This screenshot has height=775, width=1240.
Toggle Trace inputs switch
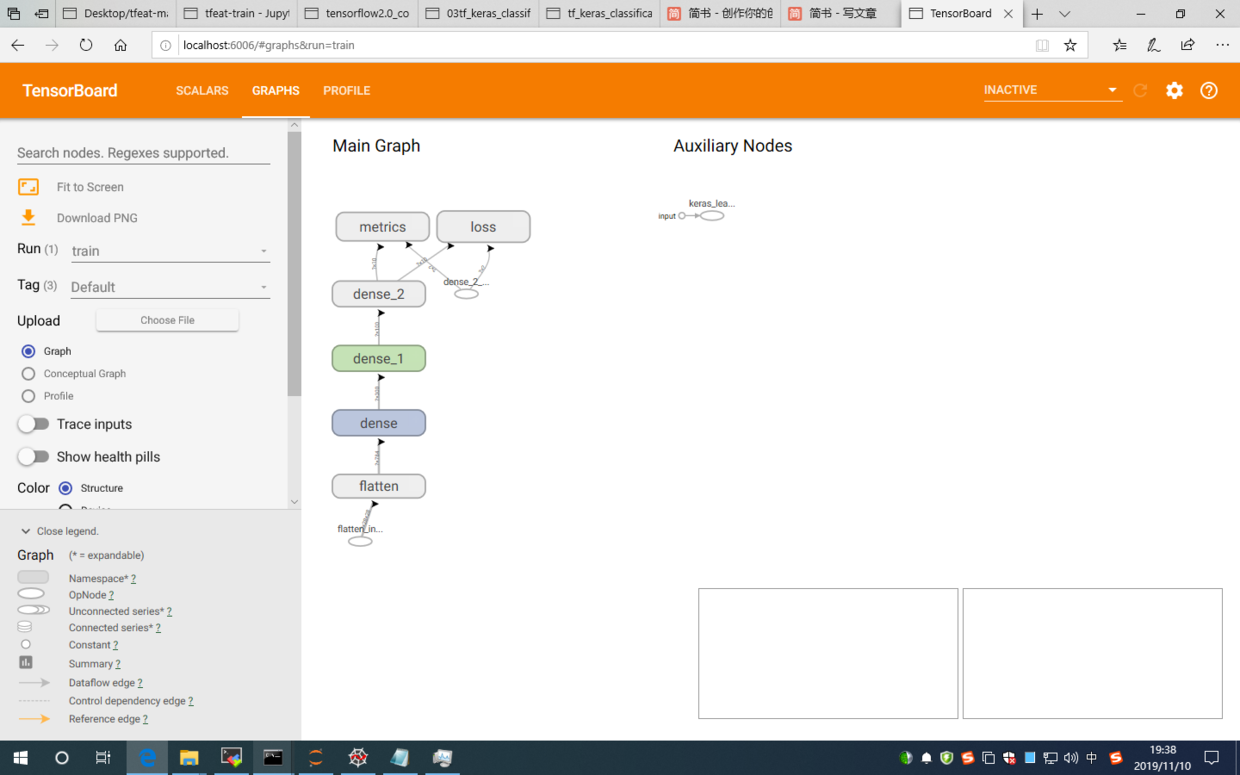33,424
